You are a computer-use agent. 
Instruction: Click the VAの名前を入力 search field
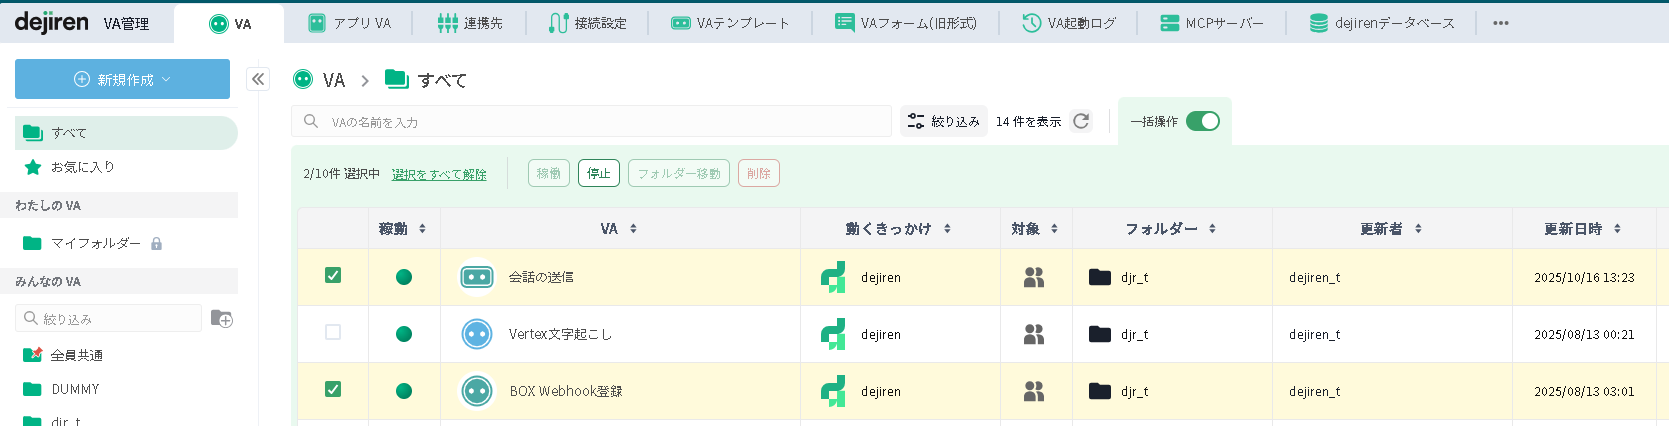[600, 122]
